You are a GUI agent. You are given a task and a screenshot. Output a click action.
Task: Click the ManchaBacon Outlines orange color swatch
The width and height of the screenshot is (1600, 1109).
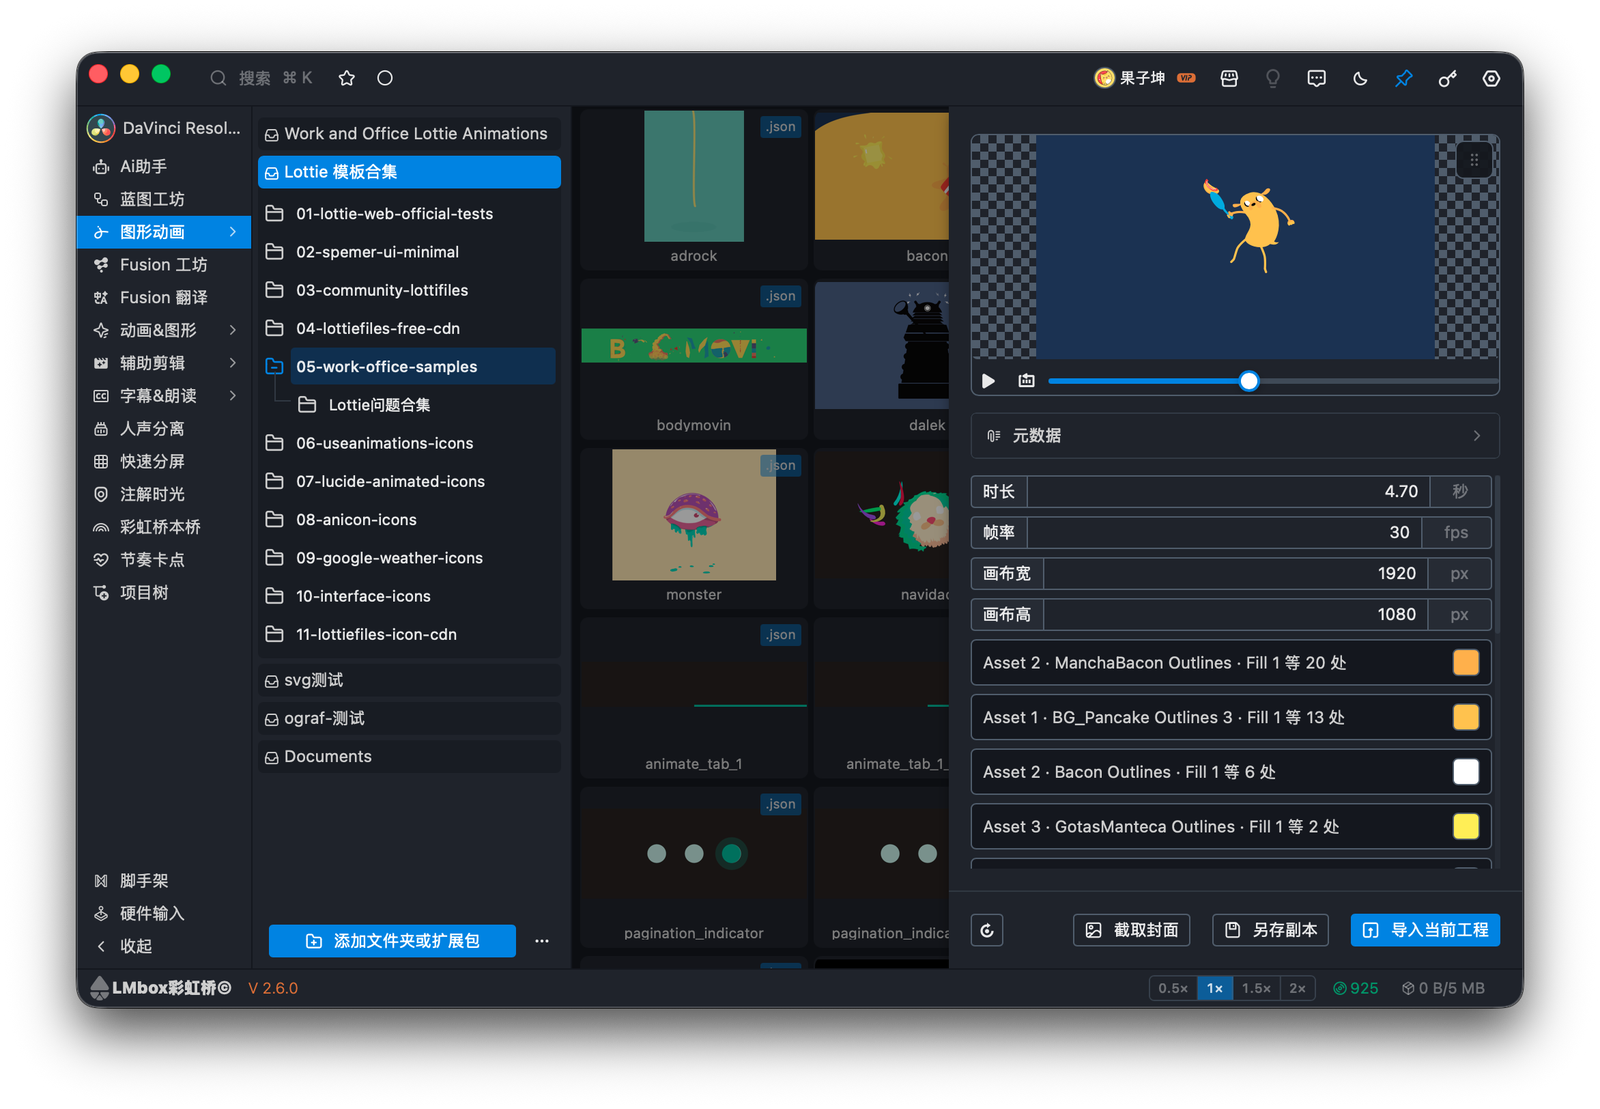1465,663
